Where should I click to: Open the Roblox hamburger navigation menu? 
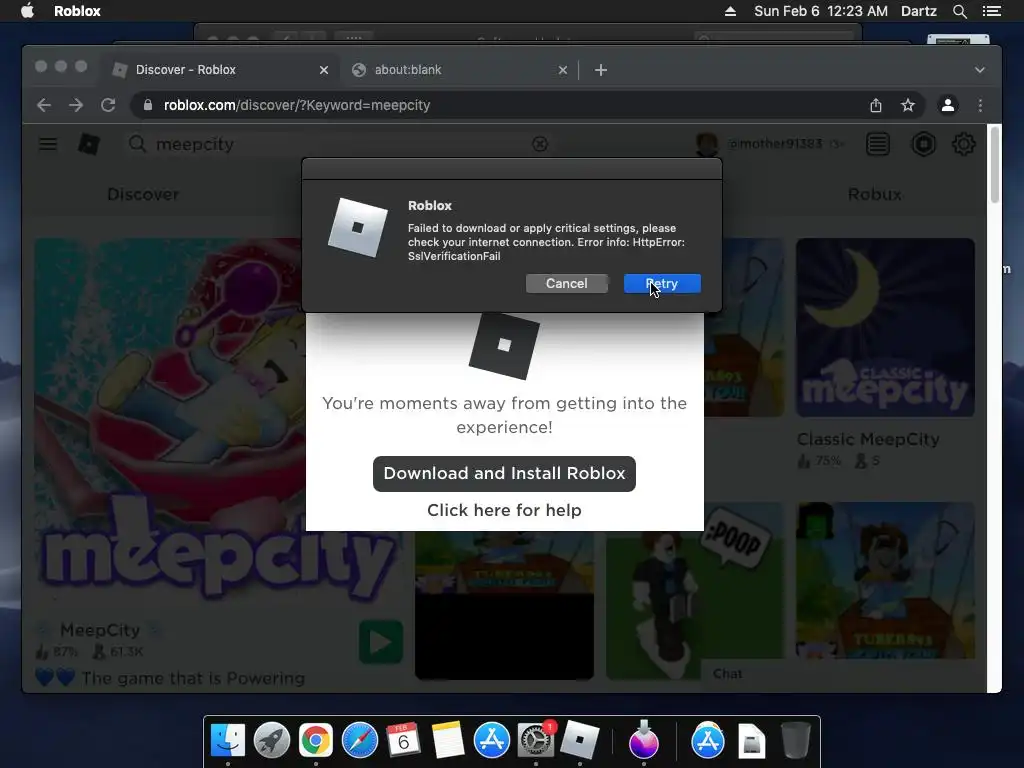(x=48, y=144)
